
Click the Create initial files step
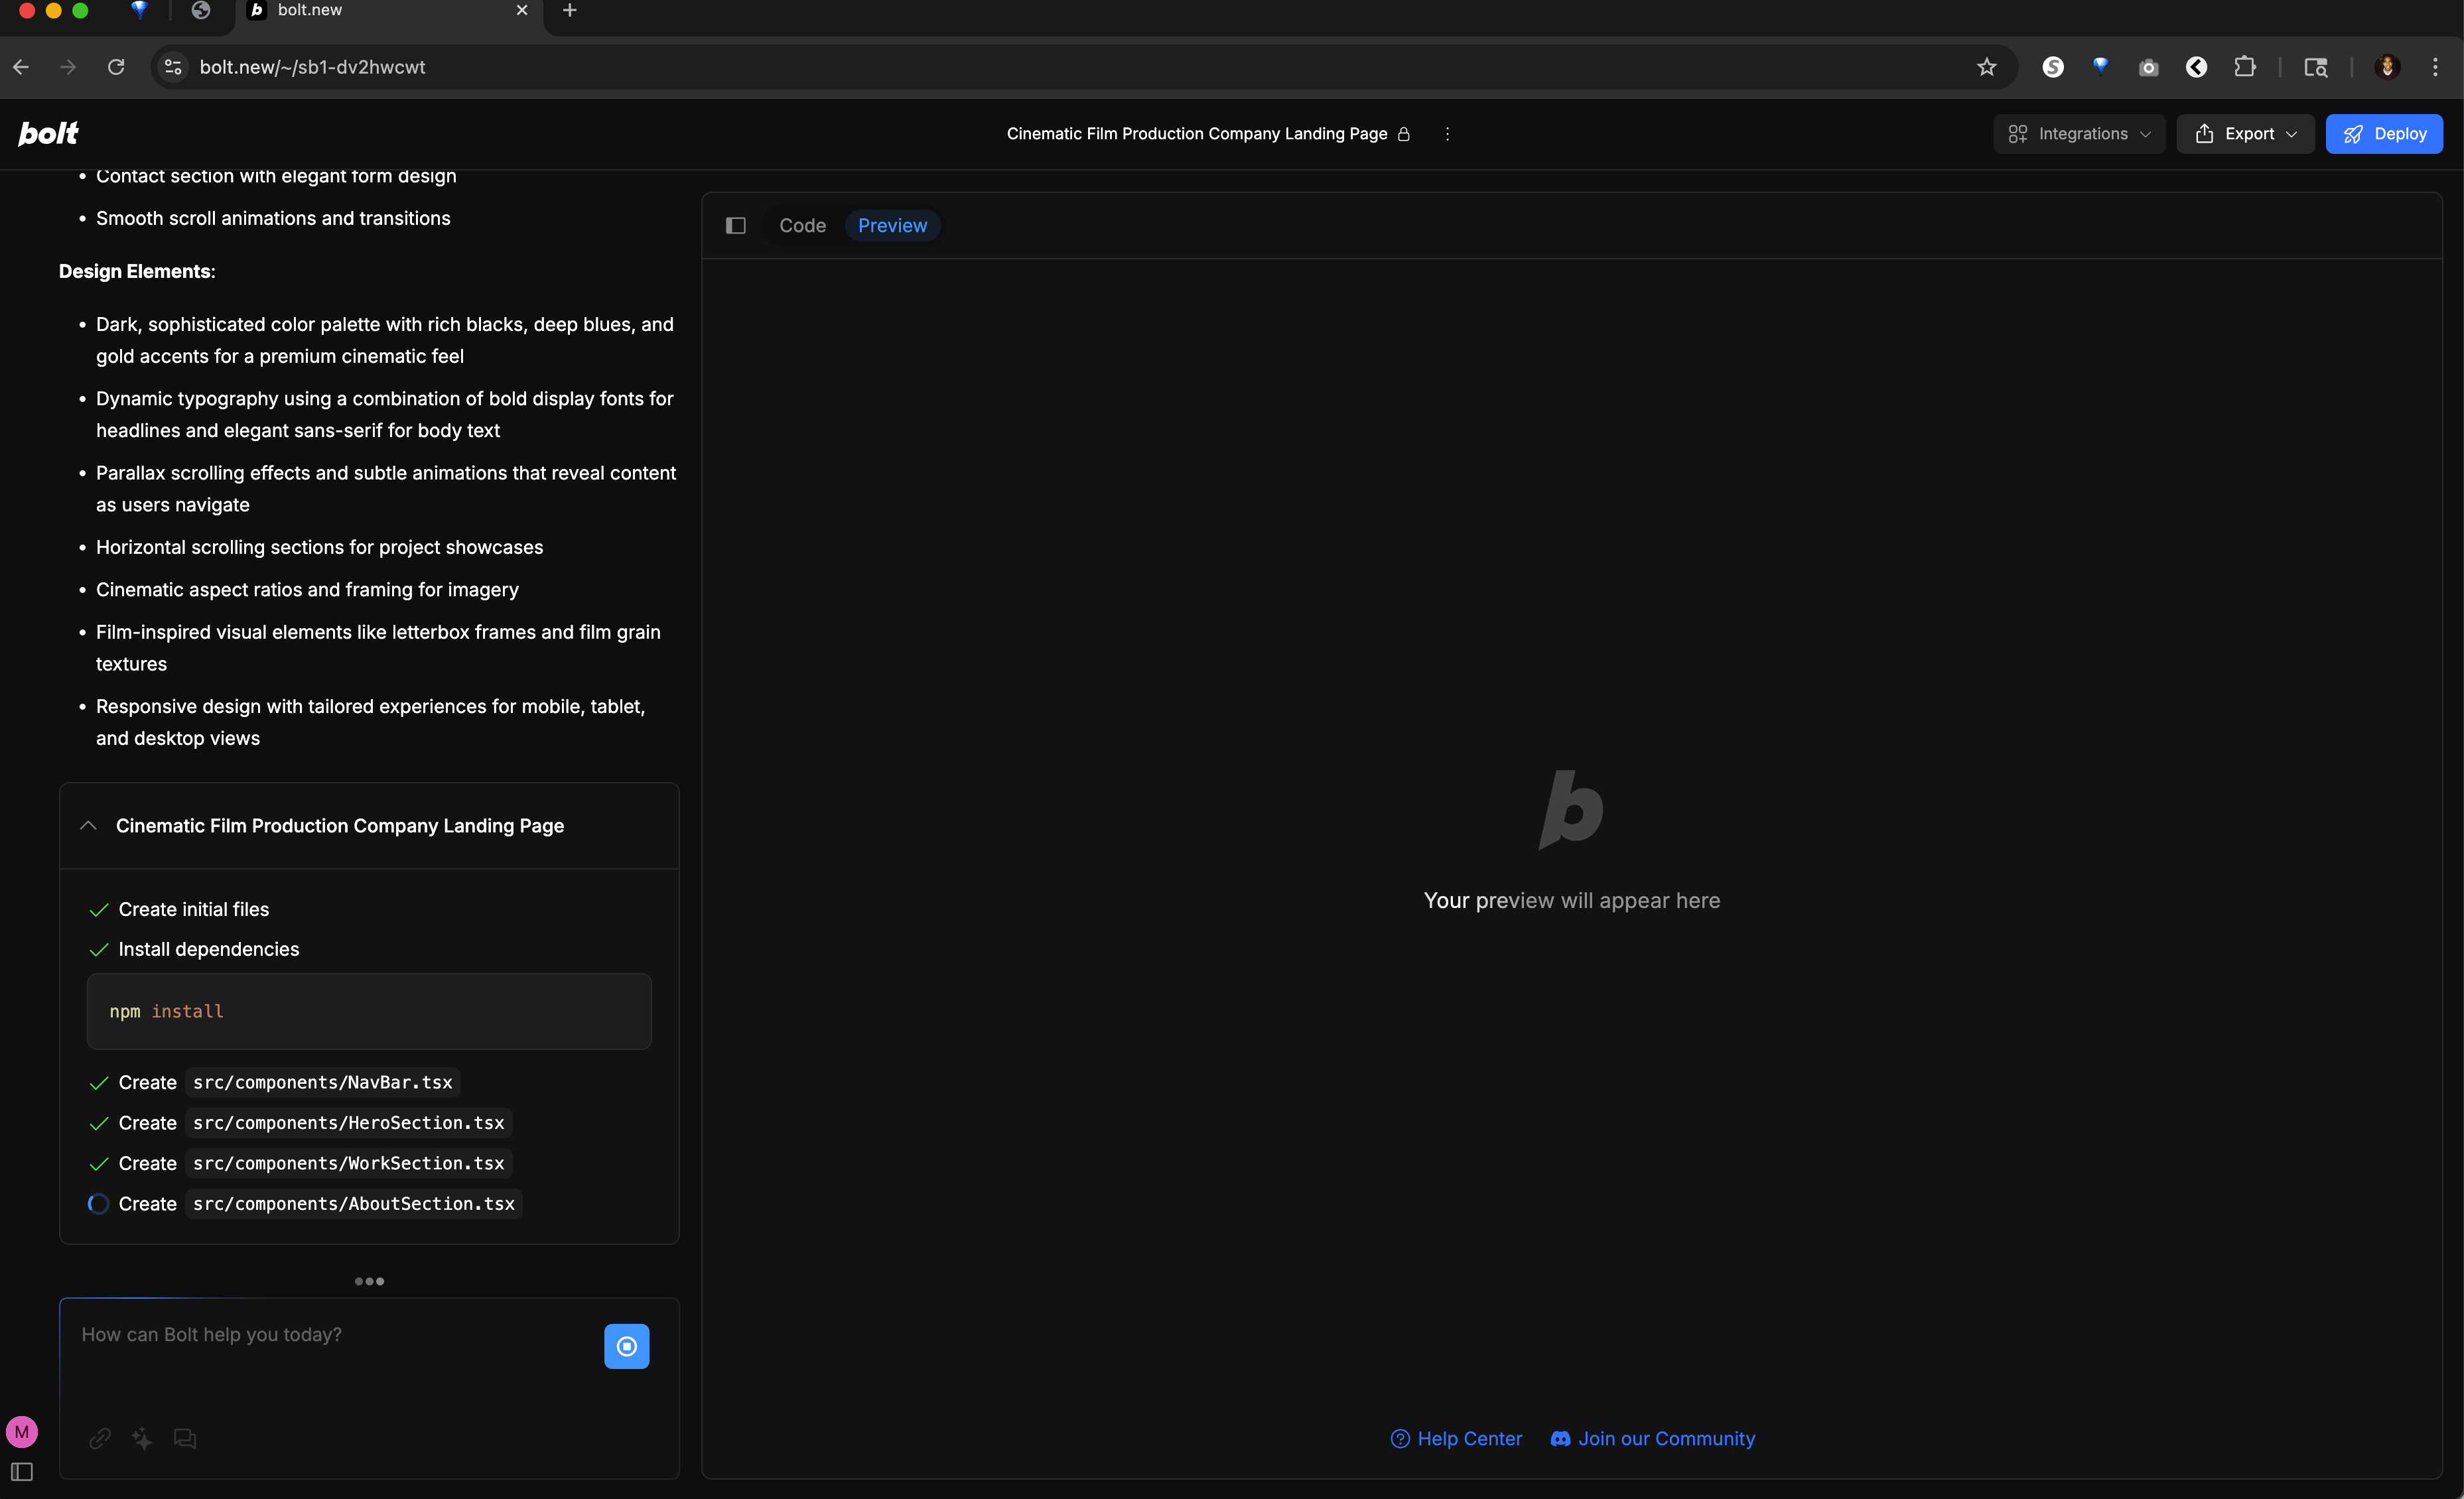(x=194, y=910)
